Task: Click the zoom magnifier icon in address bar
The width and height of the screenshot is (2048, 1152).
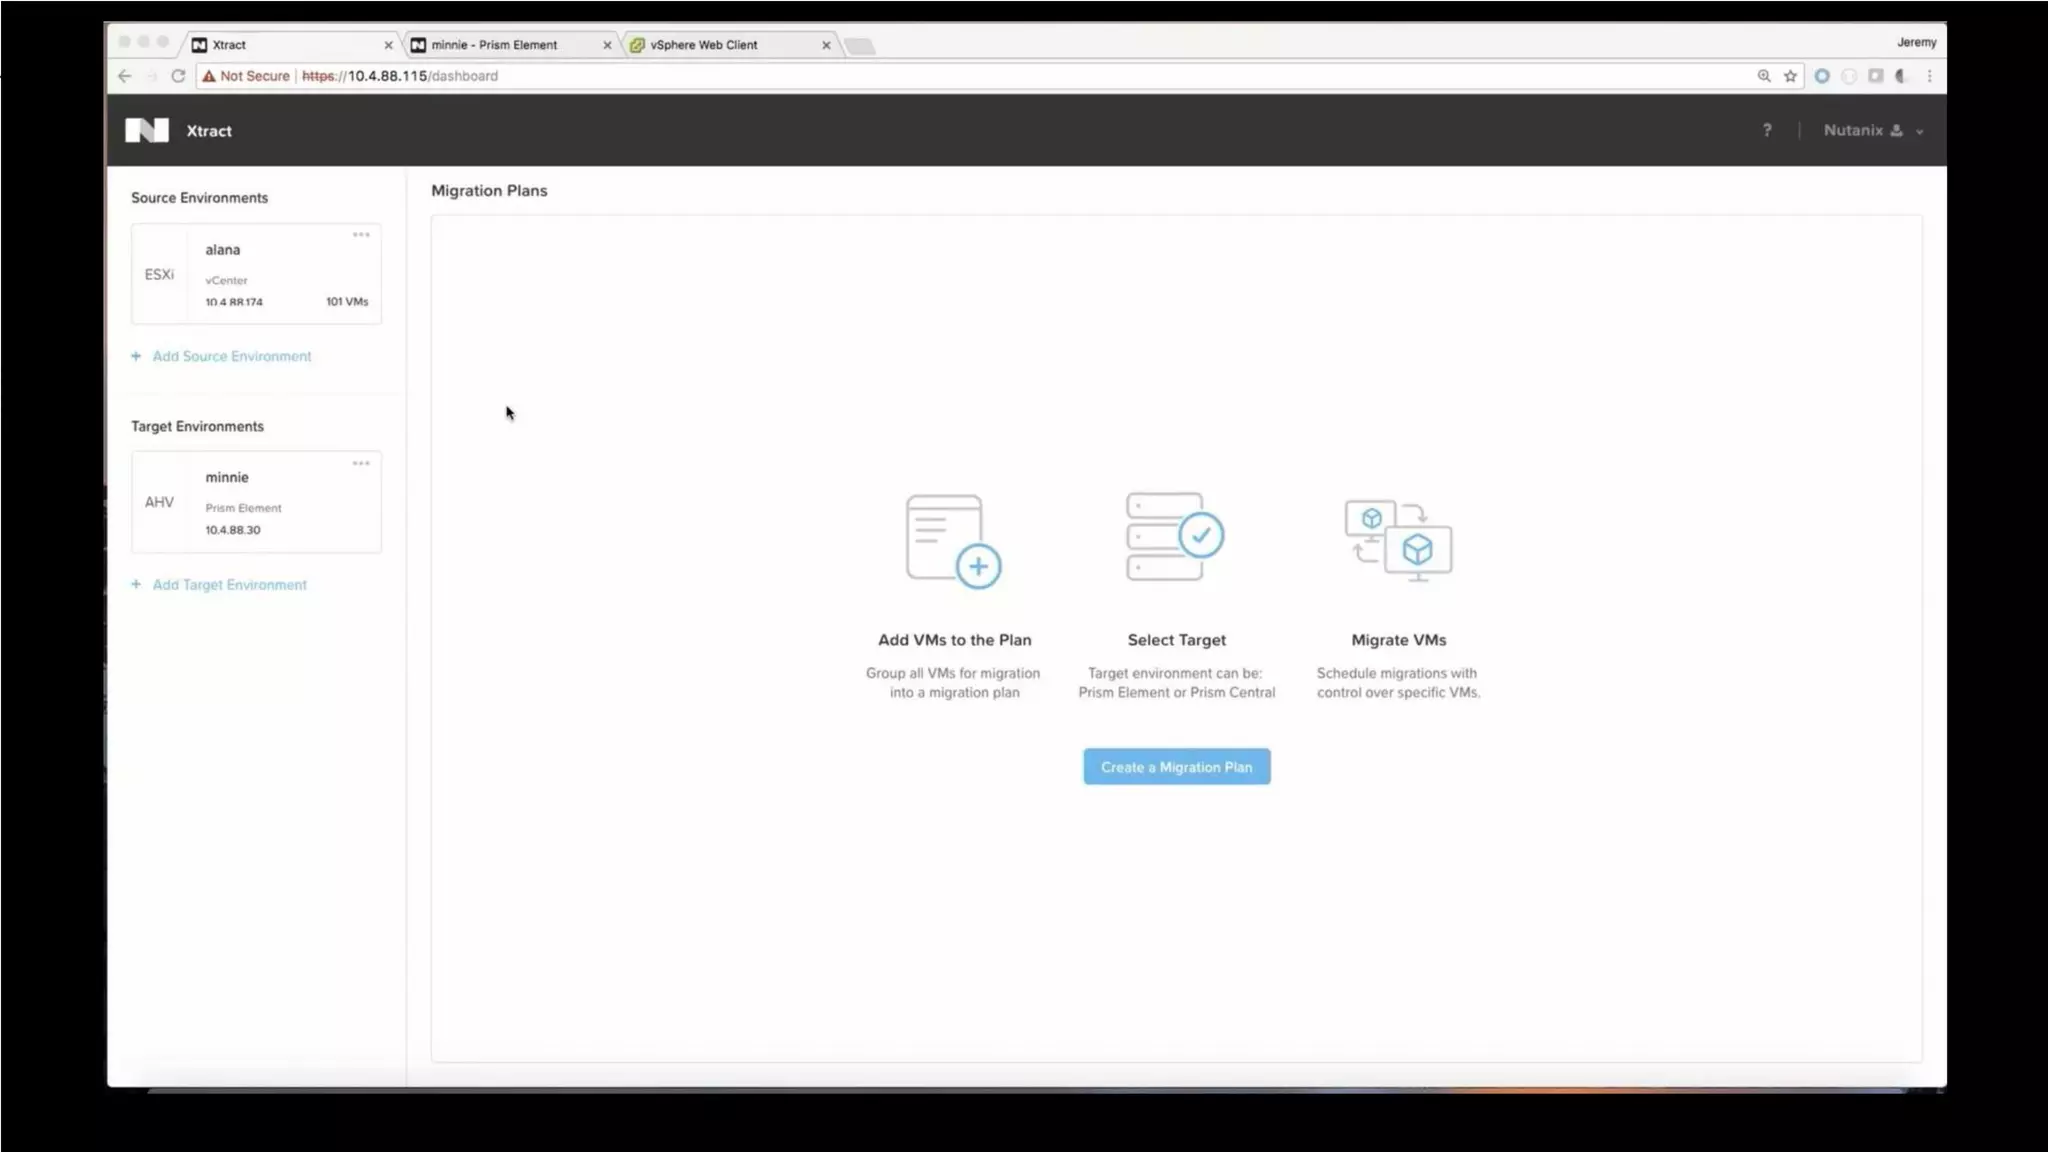Action: click(x=1764, y=76)
